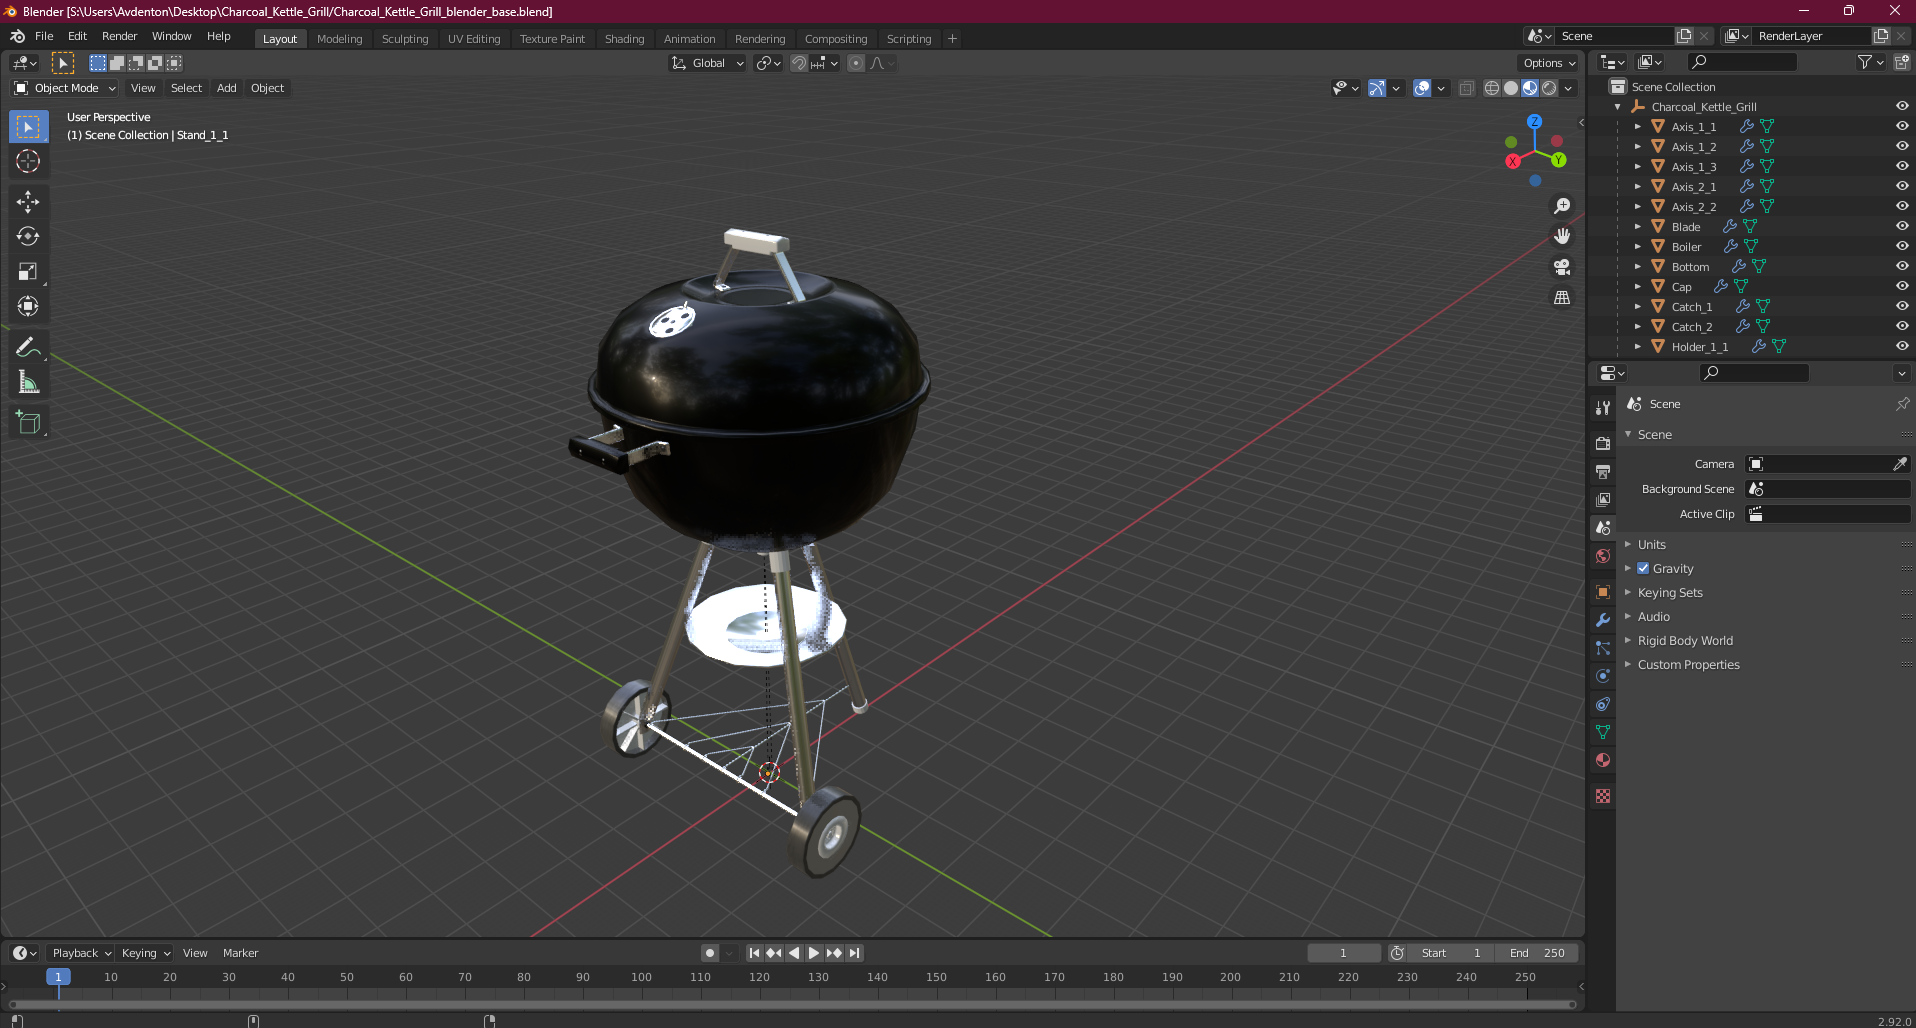Open the Material properties tab
This screenshot has width=1916, height=1028.
(1603, 760)
